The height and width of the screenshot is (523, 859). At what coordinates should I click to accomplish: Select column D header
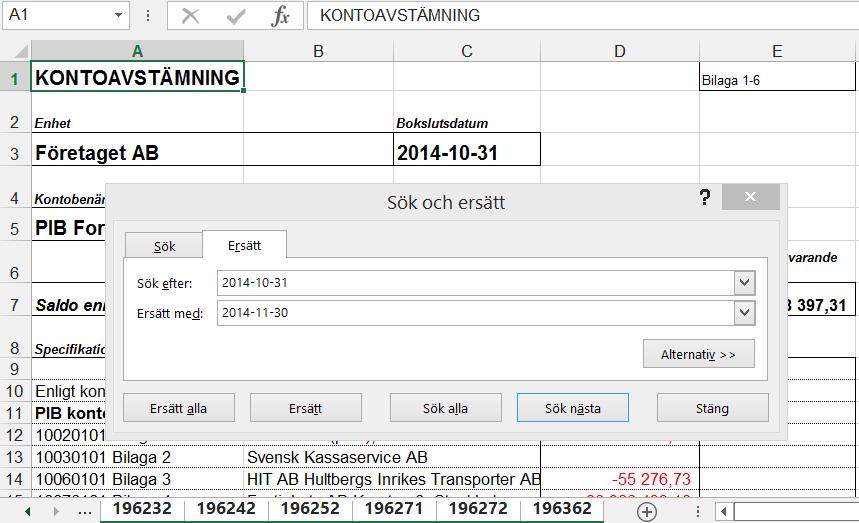point(620,51)
